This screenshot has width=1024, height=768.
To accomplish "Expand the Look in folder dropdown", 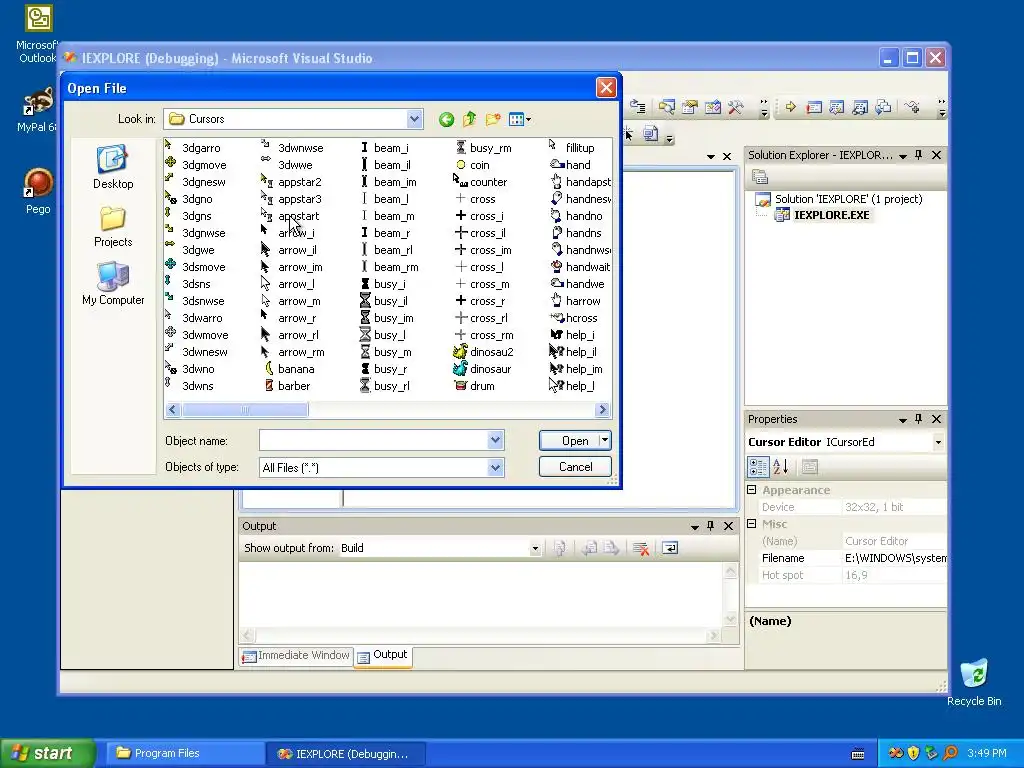I will coord(415,120).
